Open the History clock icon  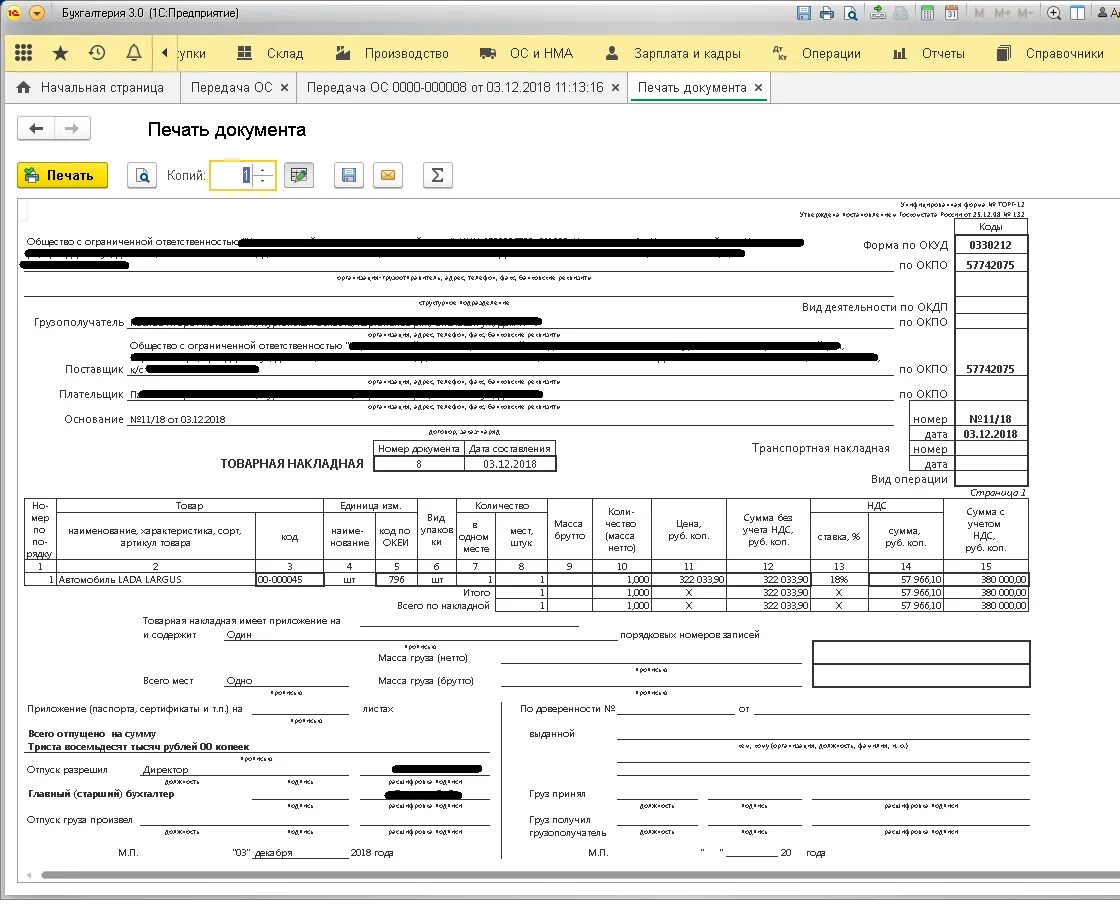click(97, 52)
